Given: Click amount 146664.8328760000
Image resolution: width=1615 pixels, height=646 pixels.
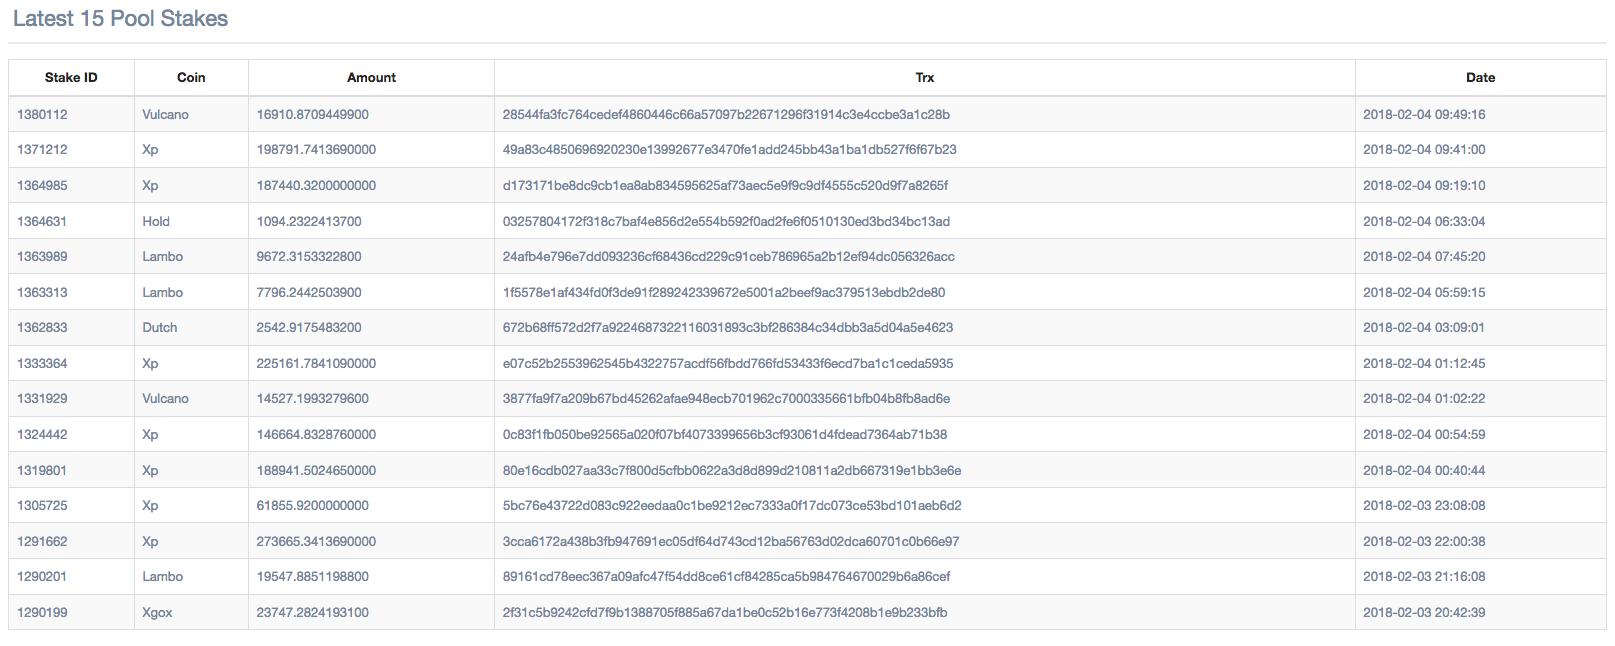Looking at the screenshot, I should [316, 435].
